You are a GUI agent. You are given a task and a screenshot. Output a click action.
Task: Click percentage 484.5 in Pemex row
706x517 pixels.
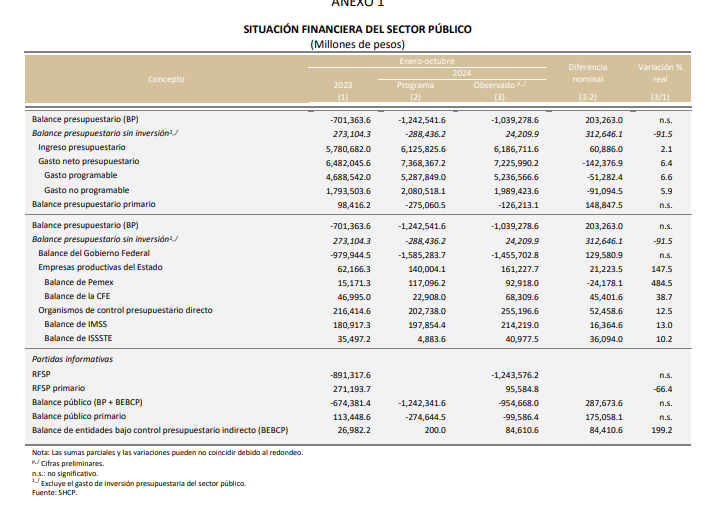click(x=661, y=283)
